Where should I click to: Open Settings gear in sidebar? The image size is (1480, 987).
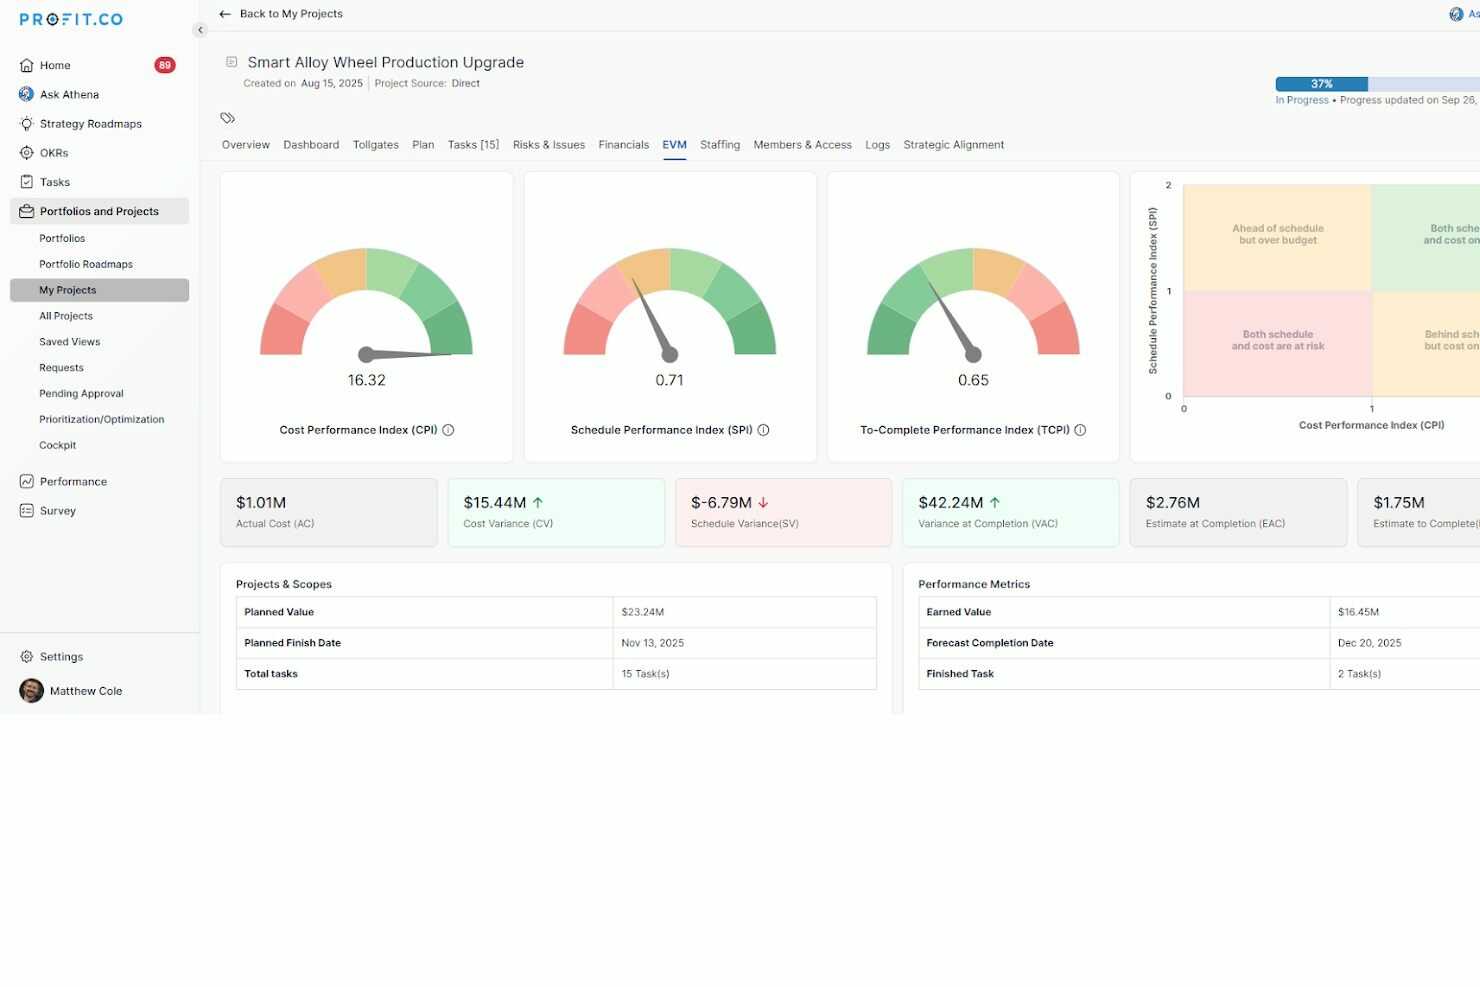click(x=27, y=657)
